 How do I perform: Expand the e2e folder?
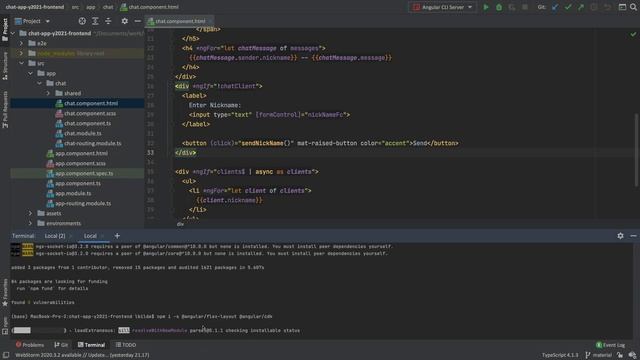tap(22, 43)
